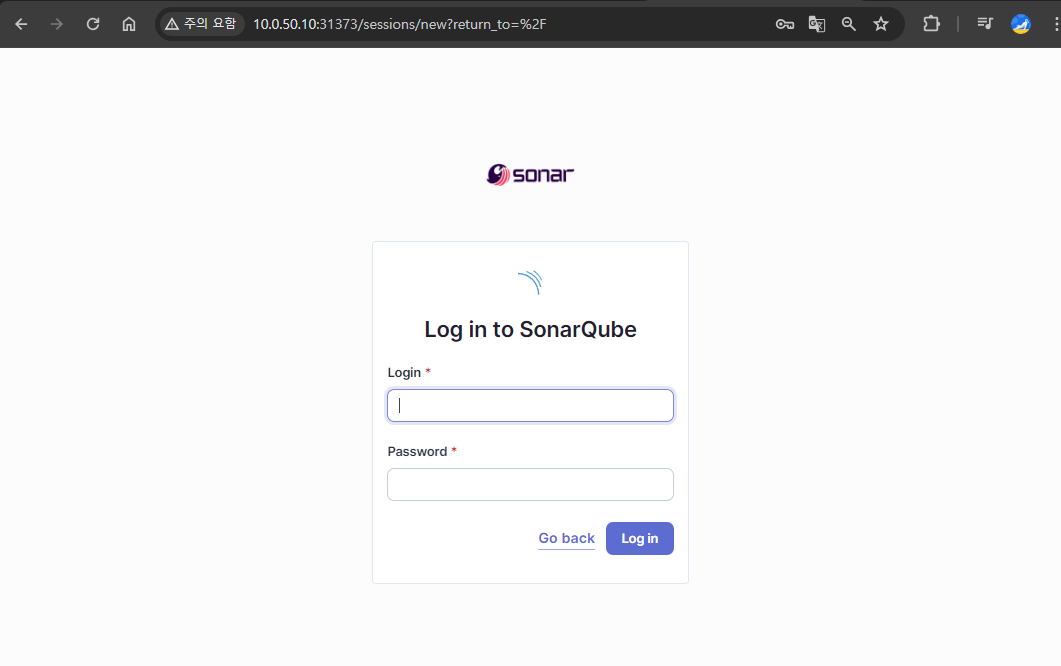Focus the Login input field

tap(530, 405)
